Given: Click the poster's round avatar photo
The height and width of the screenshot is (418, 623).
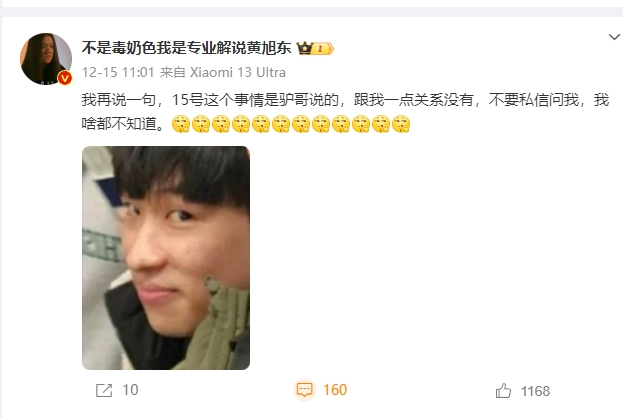Looking at the screenshot, I should pyautogui.click(x=46, y=59).
